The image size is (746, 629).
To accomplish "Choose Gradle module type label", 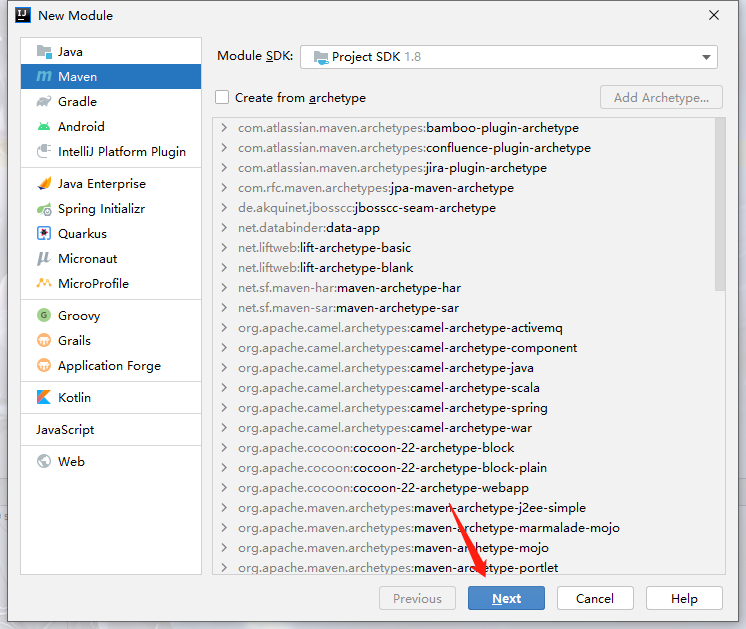I will (x=78, y=101).
